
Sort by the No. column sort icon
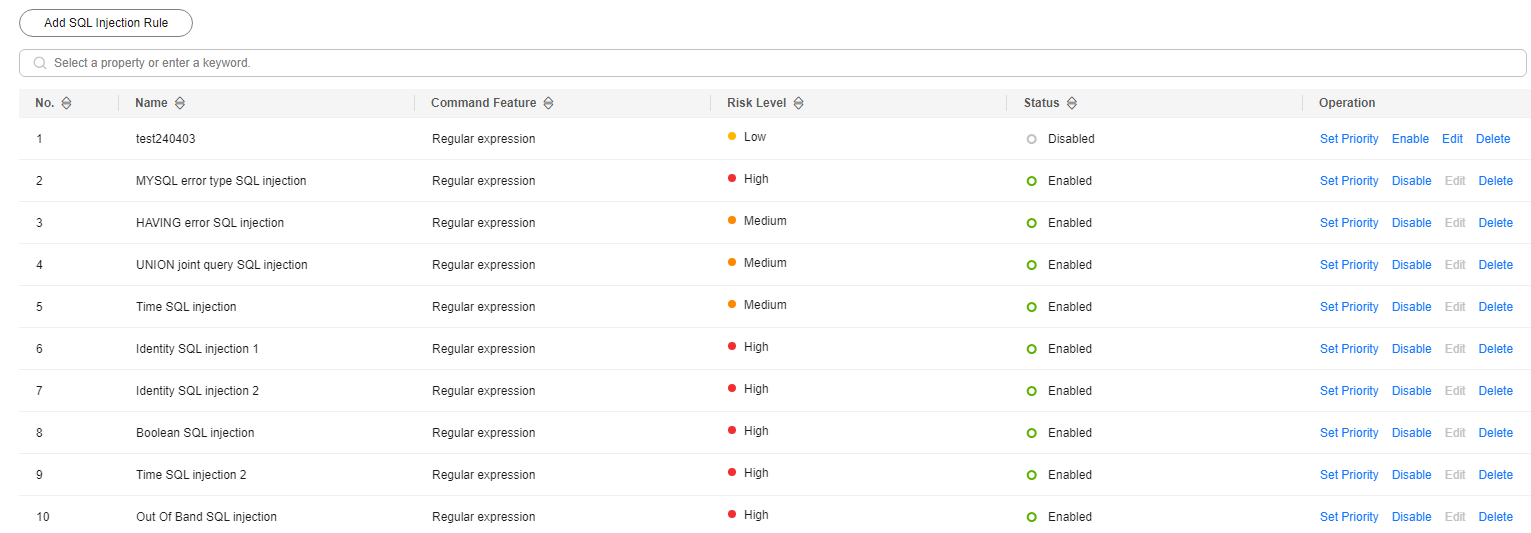coord(67,103)
